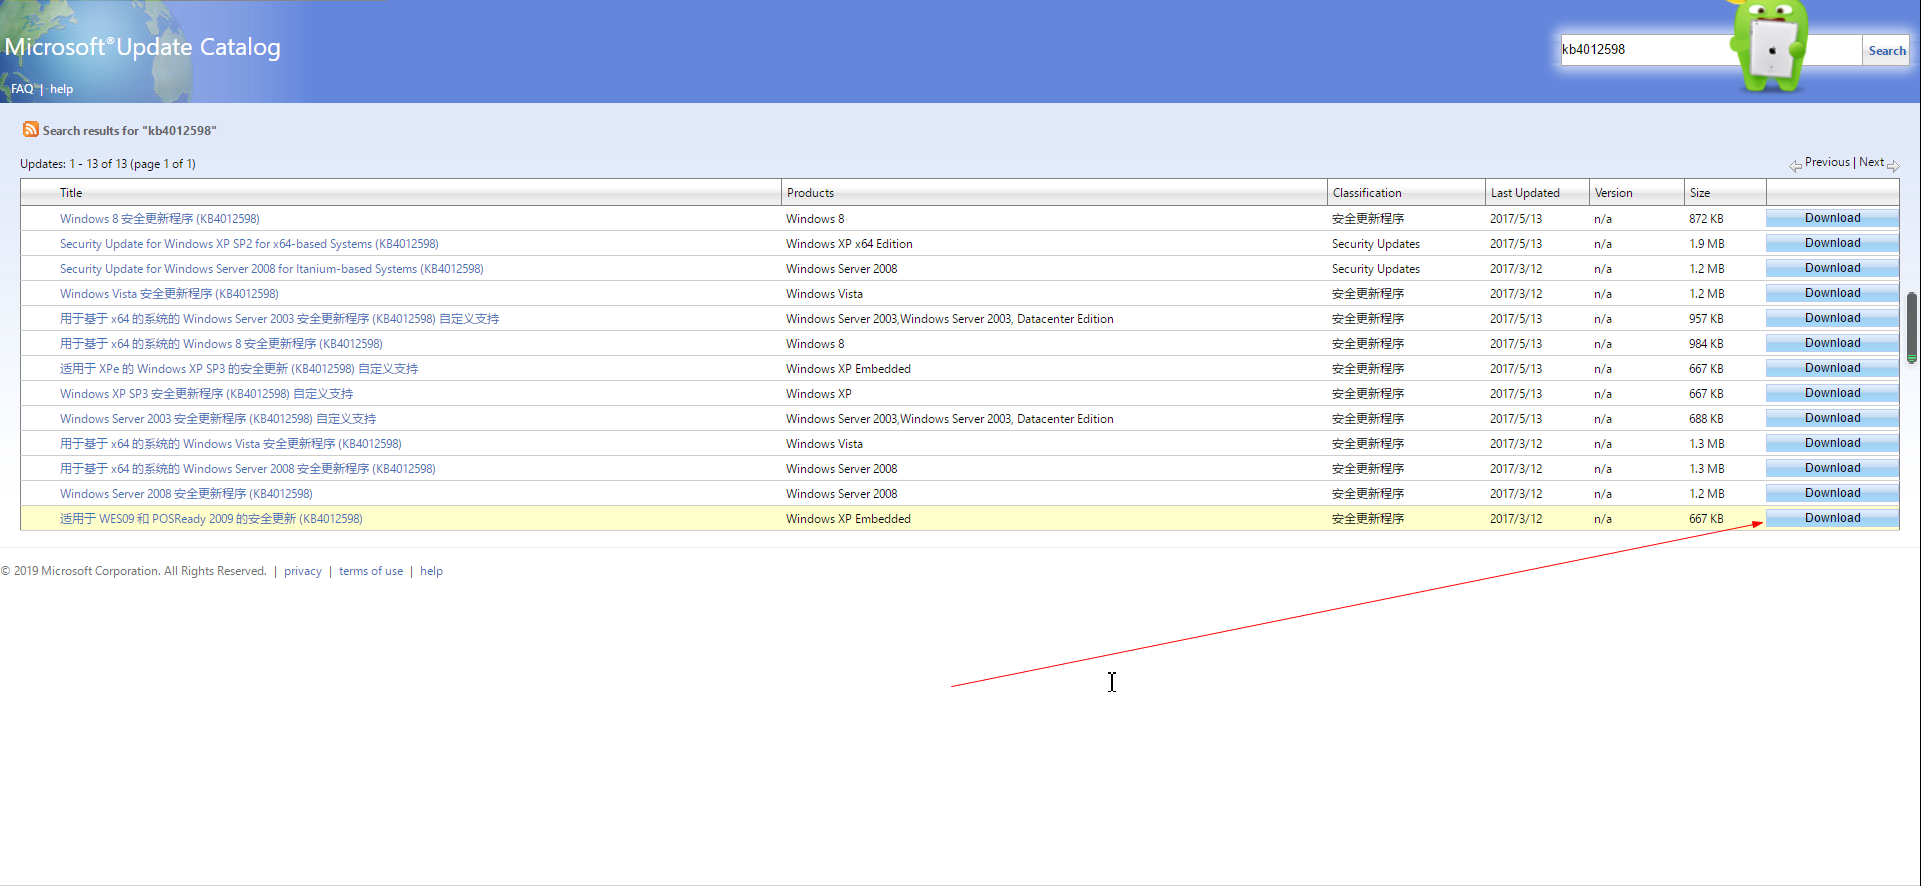This screenshot has height=886, width=1921.
Task: Open x64 Windows Server 2003 title link
Action: (279, 319)
